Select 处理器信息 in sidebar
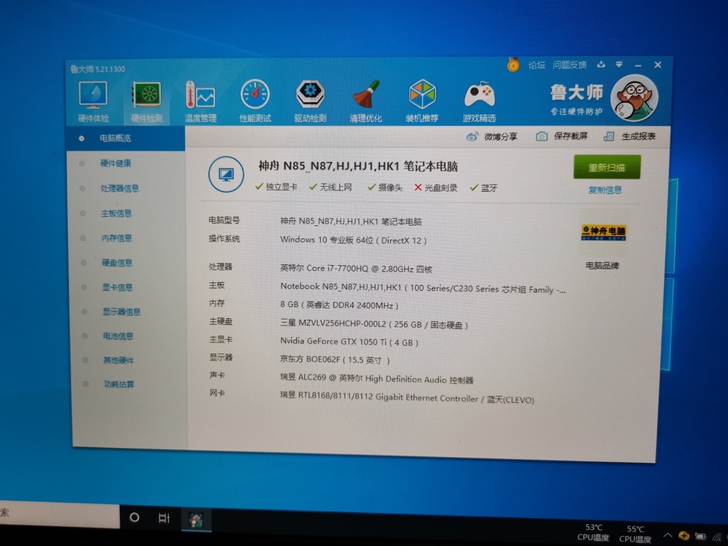 (x=120, y=188)
